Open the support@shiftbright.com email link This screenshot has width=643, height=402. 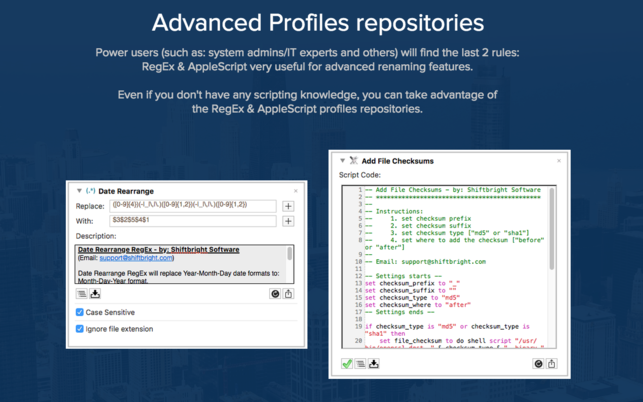(136, 258)
